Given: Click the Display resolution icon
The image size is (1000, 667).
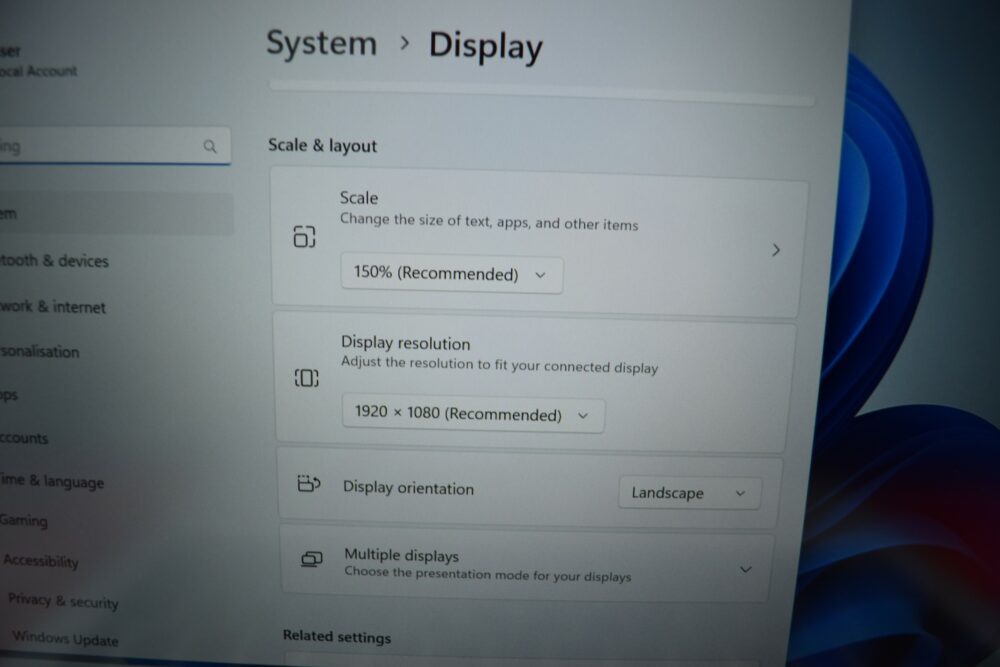Looking at the screenshot, I should pos(307,378).
